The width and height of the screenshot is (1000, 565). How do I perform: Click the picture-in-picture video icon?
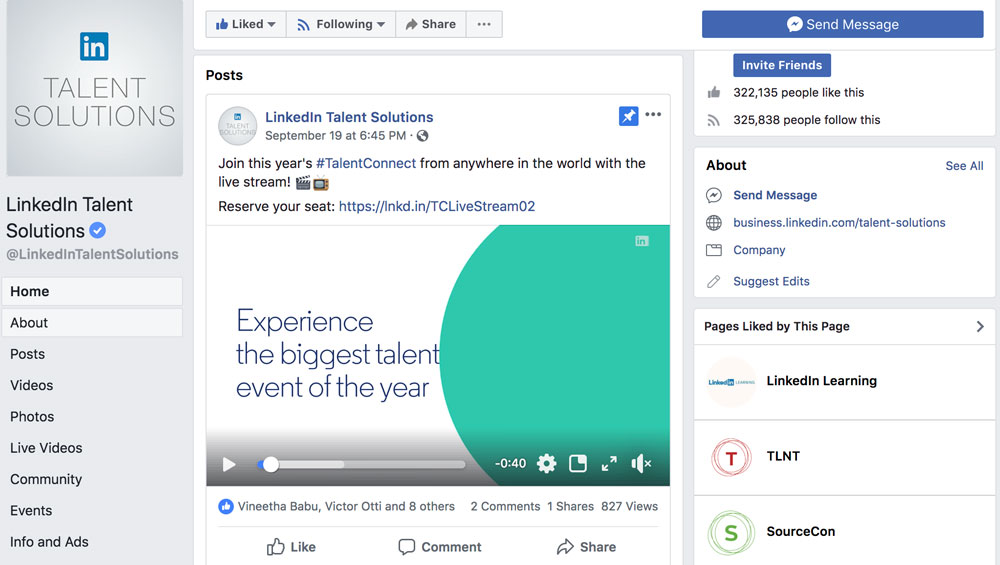tap(577, 464)
